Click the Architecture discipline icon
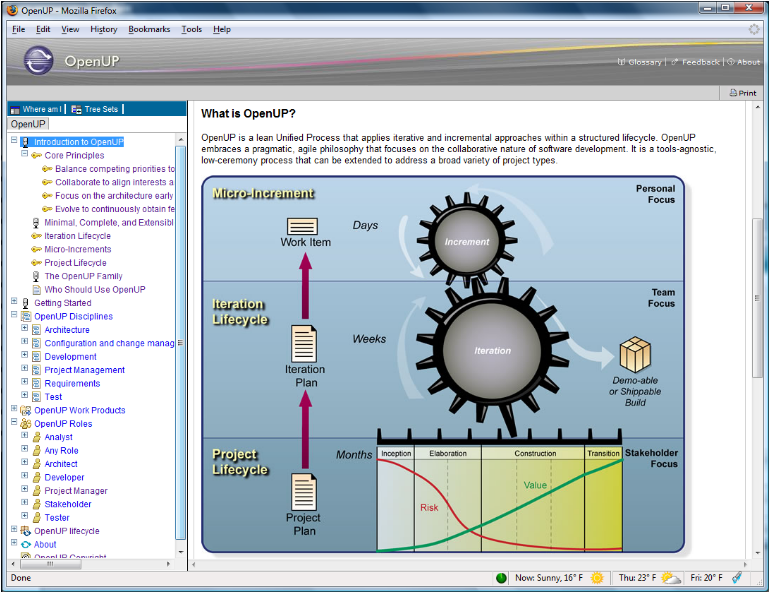Image resolution: width=770 pixels, height=593 pixels. (36, 330)
